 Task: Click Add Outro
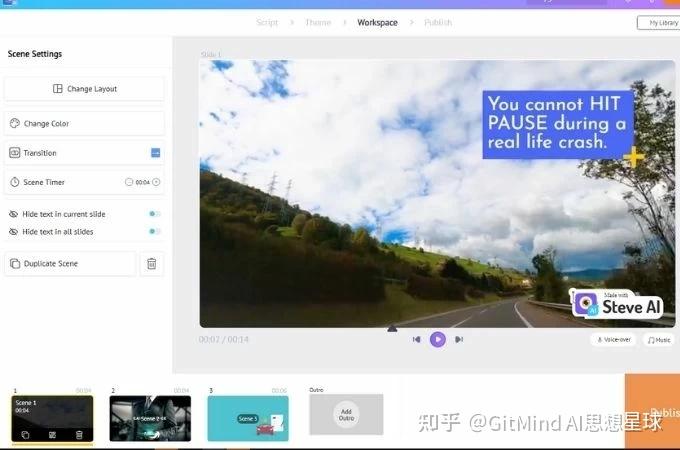coord(346,415)
